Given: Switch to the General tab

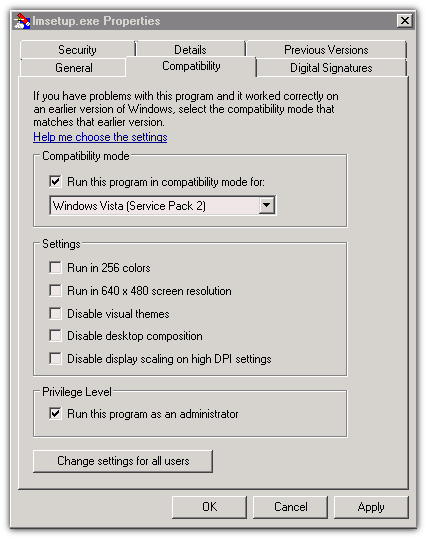Looking at the screenshot, I should point(74,67).
